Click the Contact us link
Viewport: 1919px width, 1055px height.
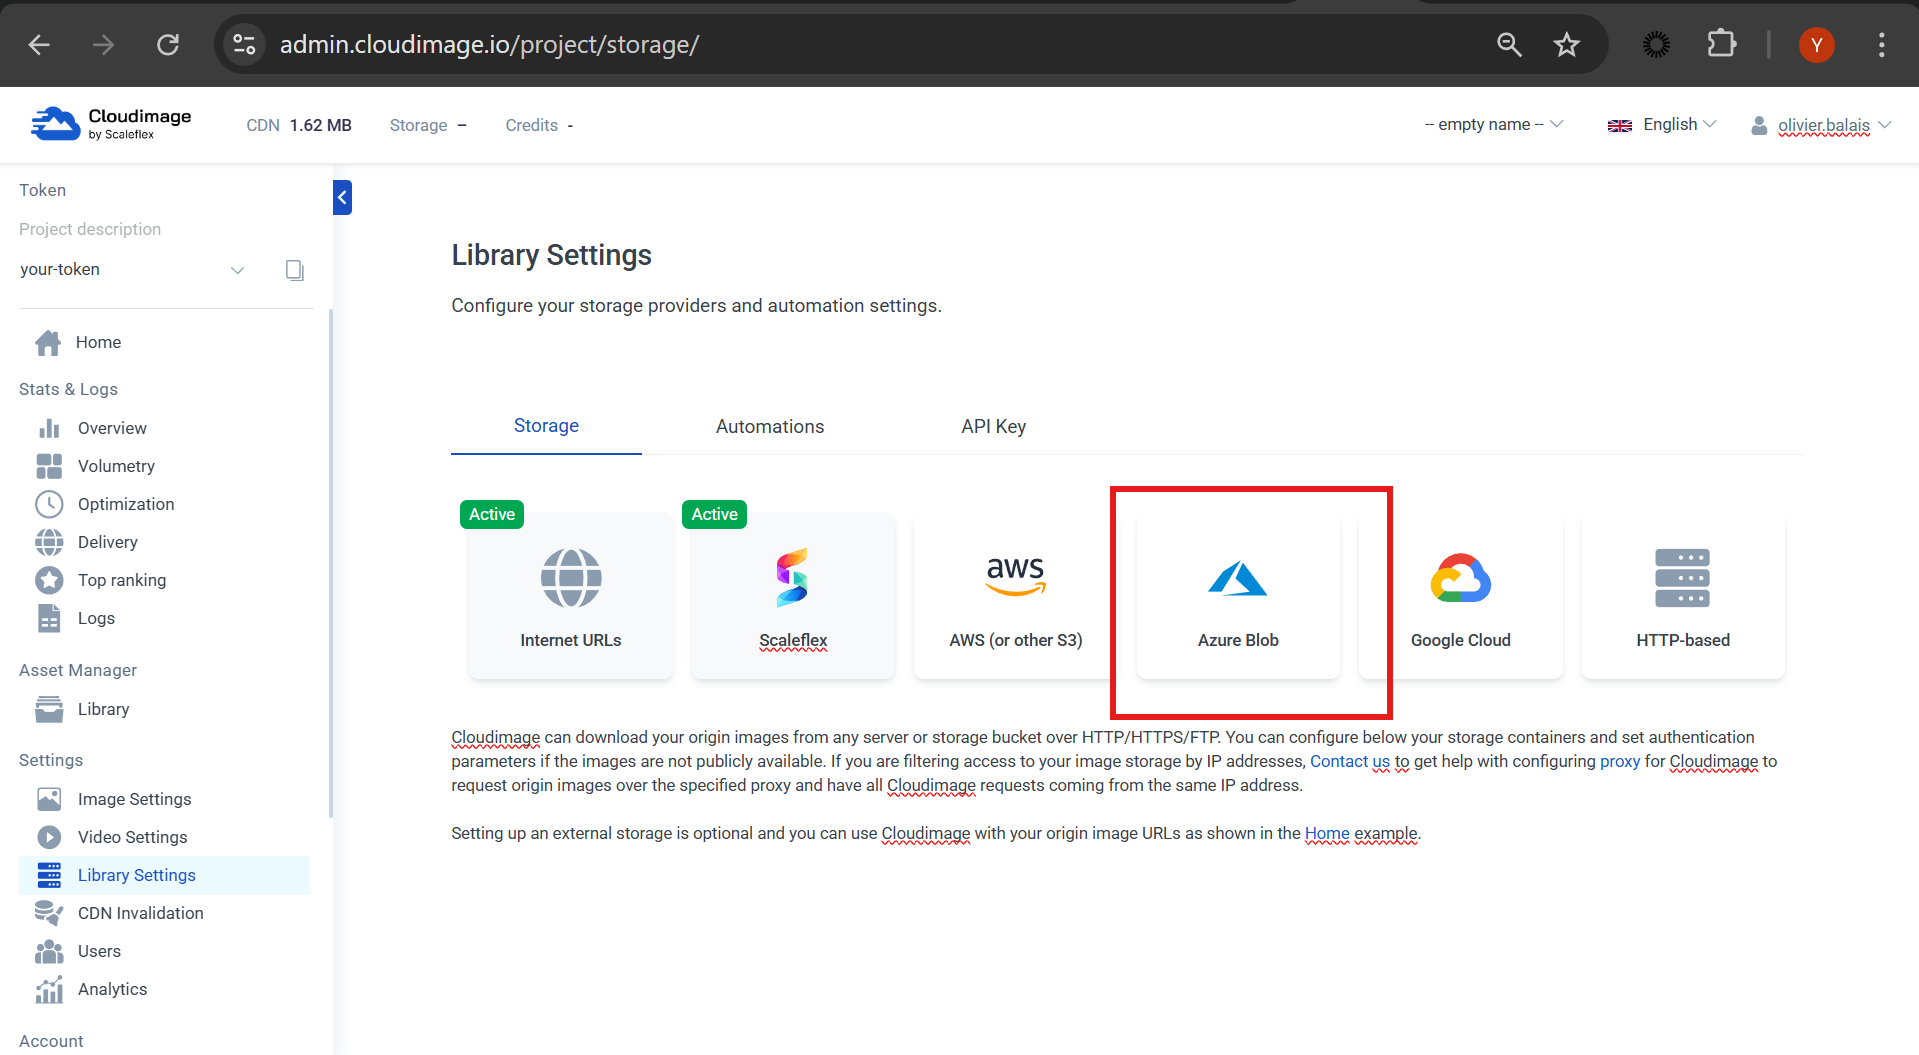click(1349, 762)
